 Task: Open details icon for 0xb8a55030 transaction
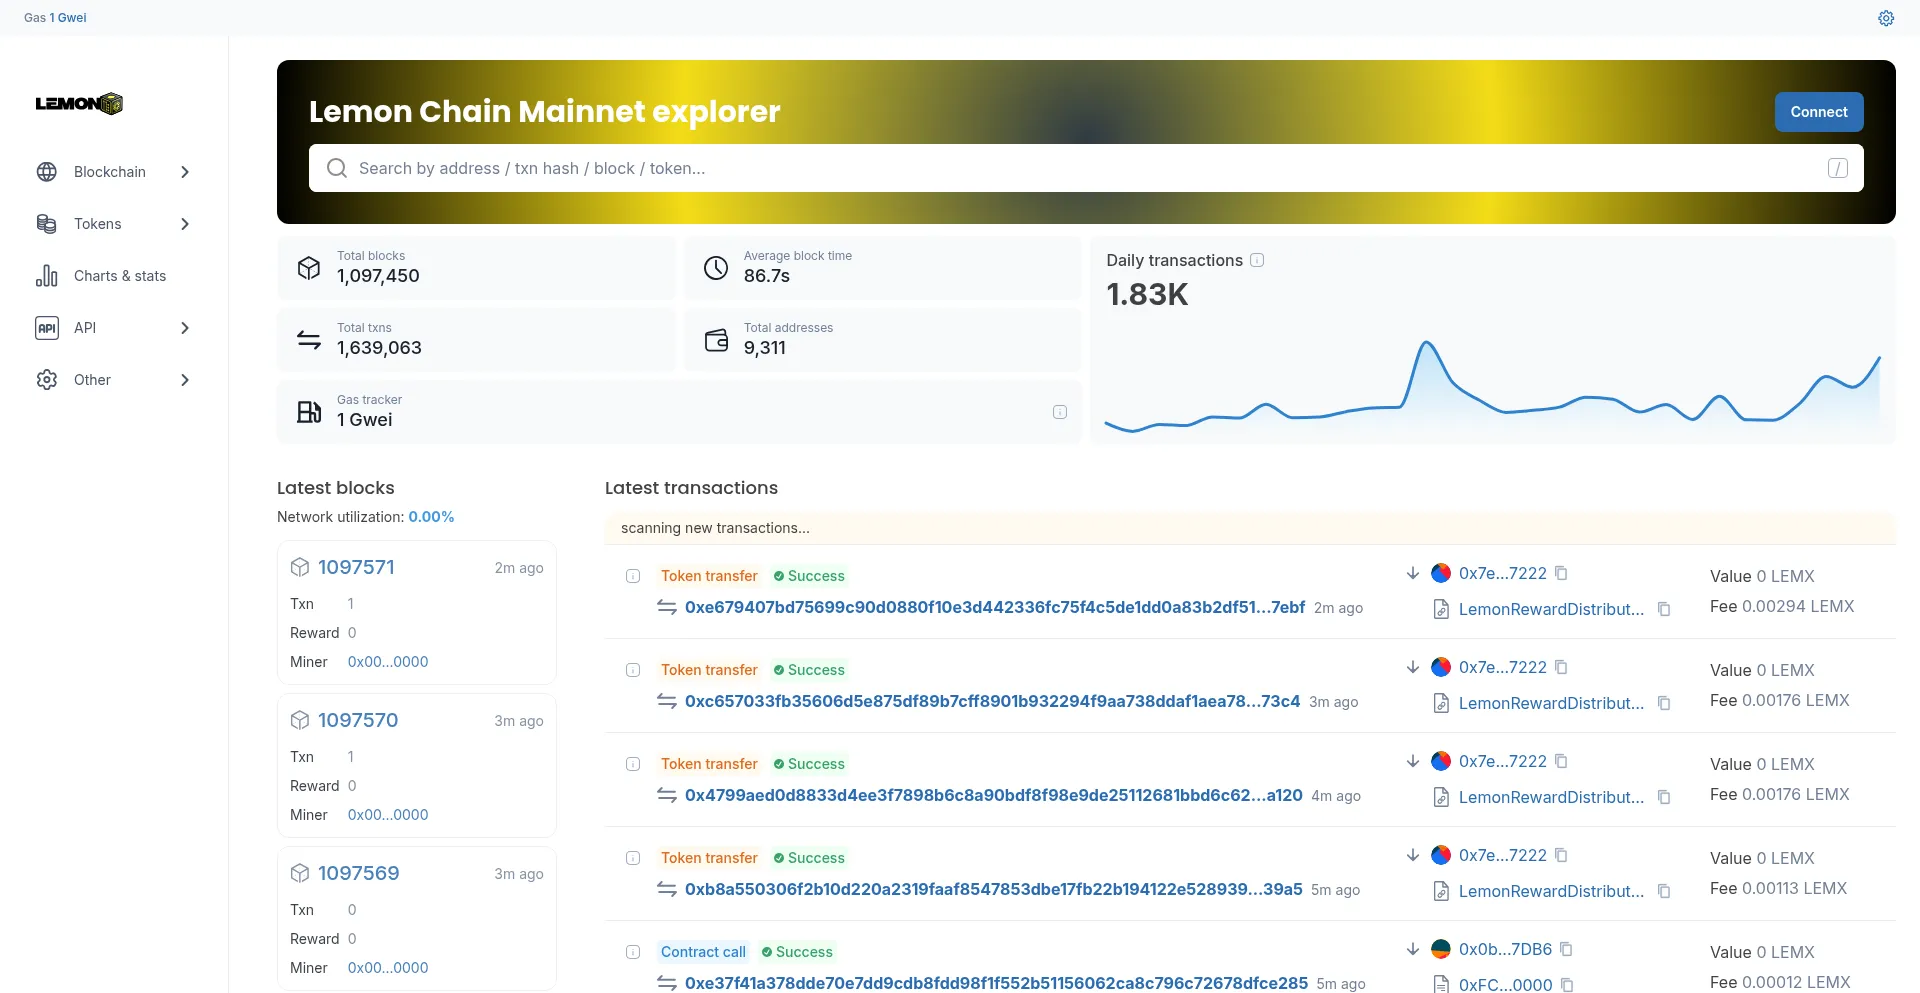(x=633, y=858)
